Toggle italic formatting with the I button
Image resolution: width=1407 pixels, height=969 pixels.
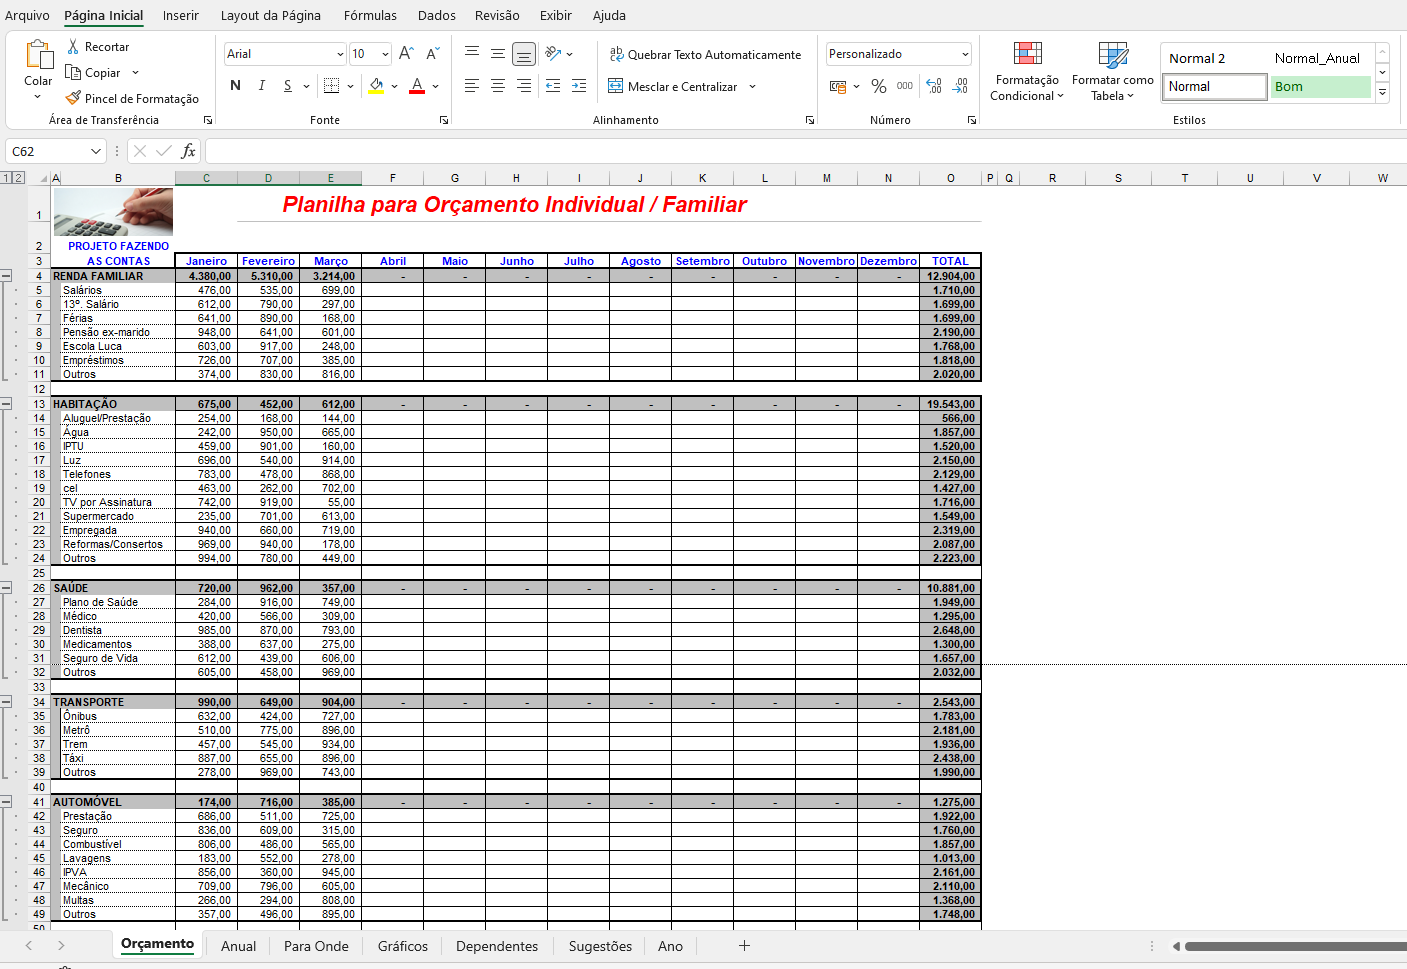(x=261, y=86)
